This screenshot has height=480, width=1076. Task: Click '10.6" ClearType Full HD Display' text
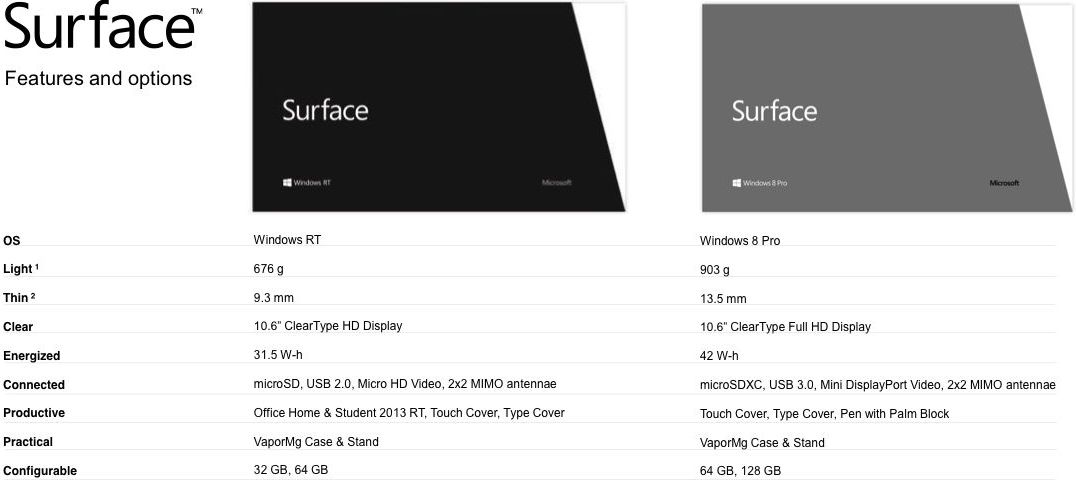785,327
